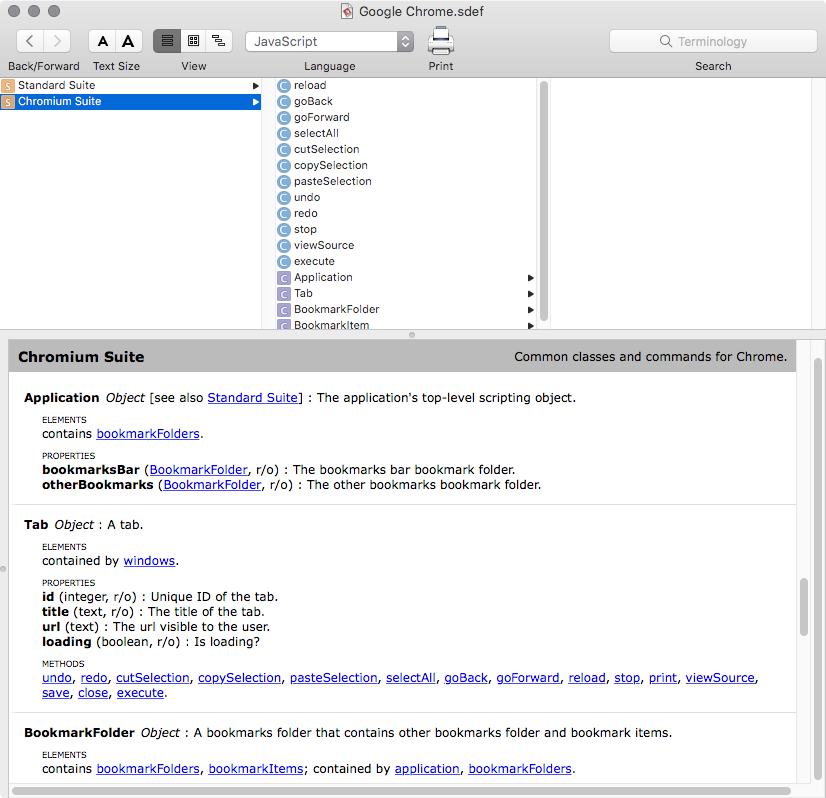Switch to grid view mode
The image size is (826, 798).
point(193,41)
